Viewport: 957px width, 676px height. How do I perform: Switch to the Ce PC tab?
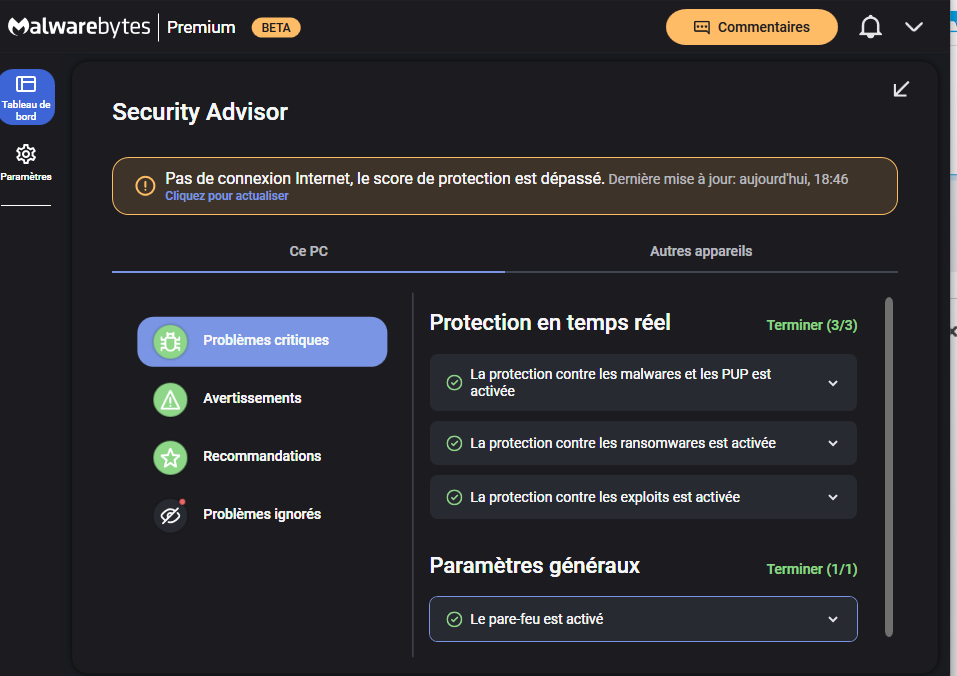pyautogui.click(x=308, y=251)
